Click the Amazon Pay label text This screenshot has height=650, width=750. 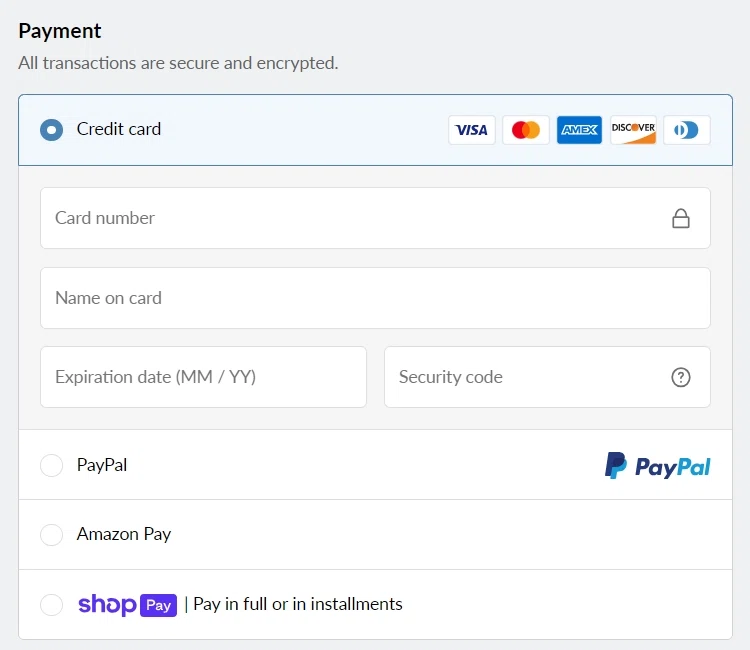pyautogui.click(x=124, y=534)
